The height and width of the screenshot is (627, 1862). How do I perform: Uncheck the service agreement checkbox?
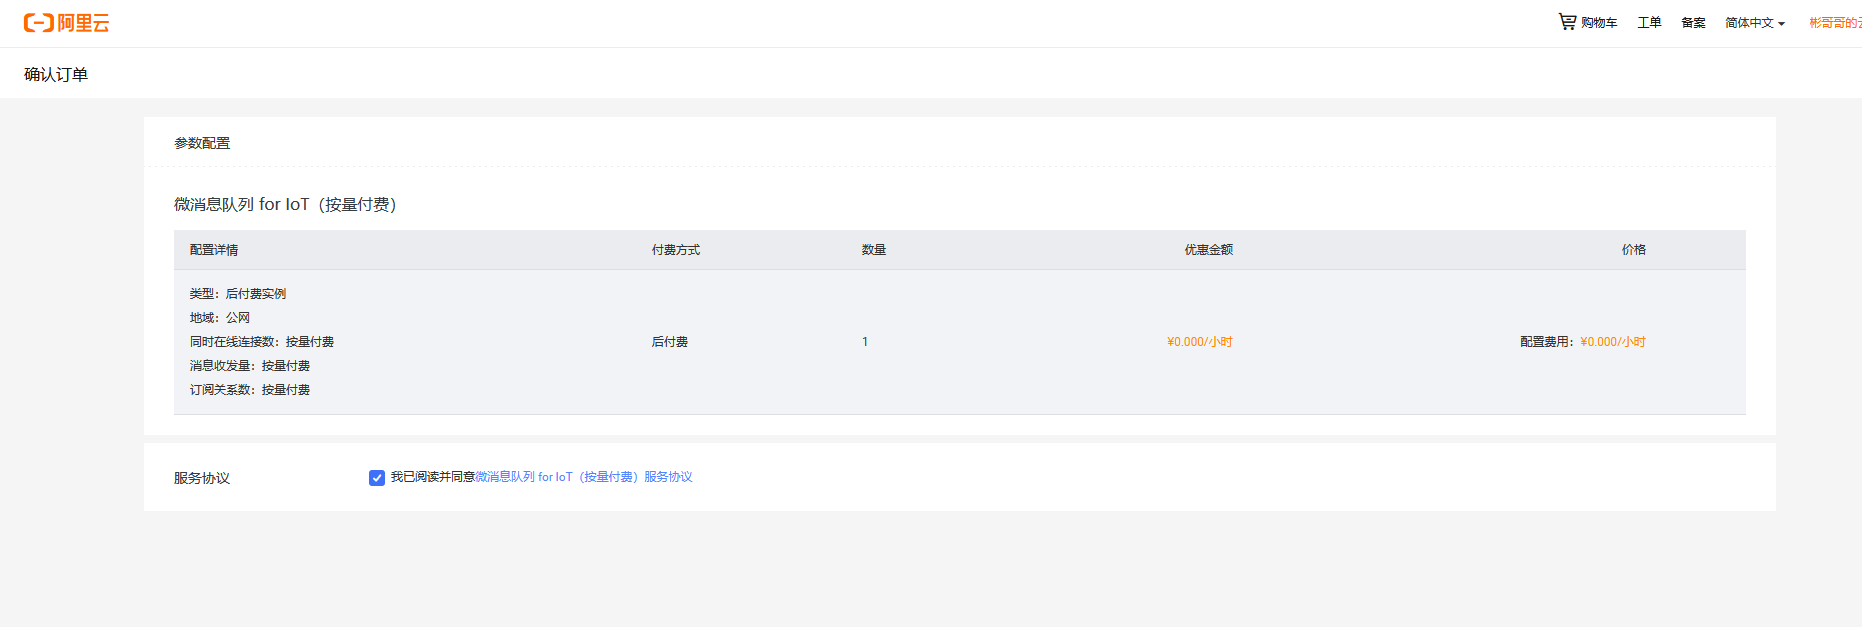click(377, 478)
